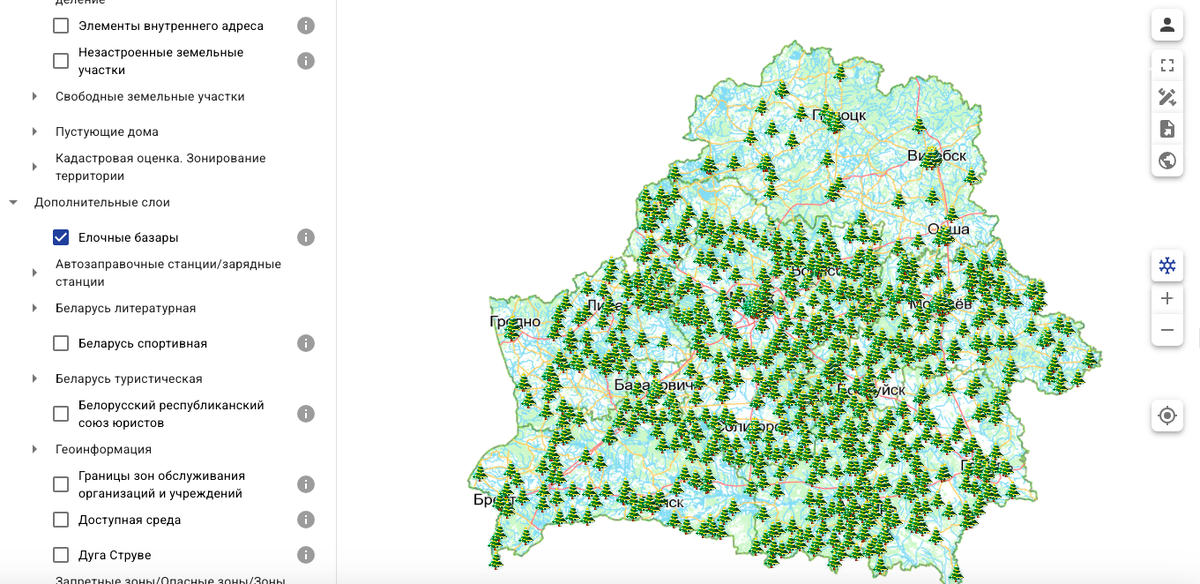This screenshot has height=584, width=1200.
Task: Click the Беларусь литературная label
Action: point(126,308)
